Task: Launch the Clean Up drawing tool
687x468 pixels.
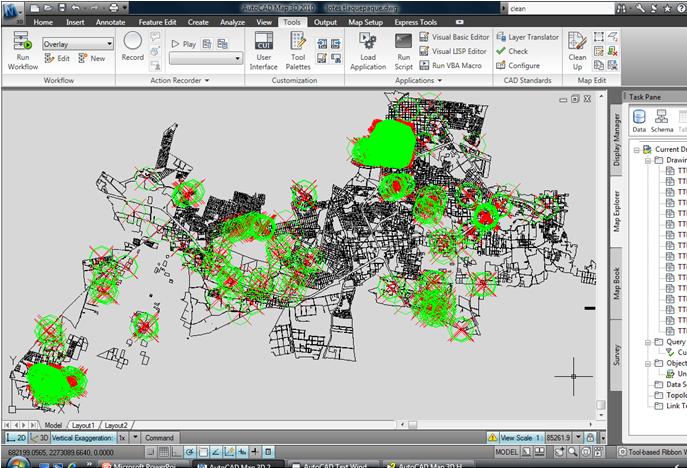Action: tap(577, 50)
